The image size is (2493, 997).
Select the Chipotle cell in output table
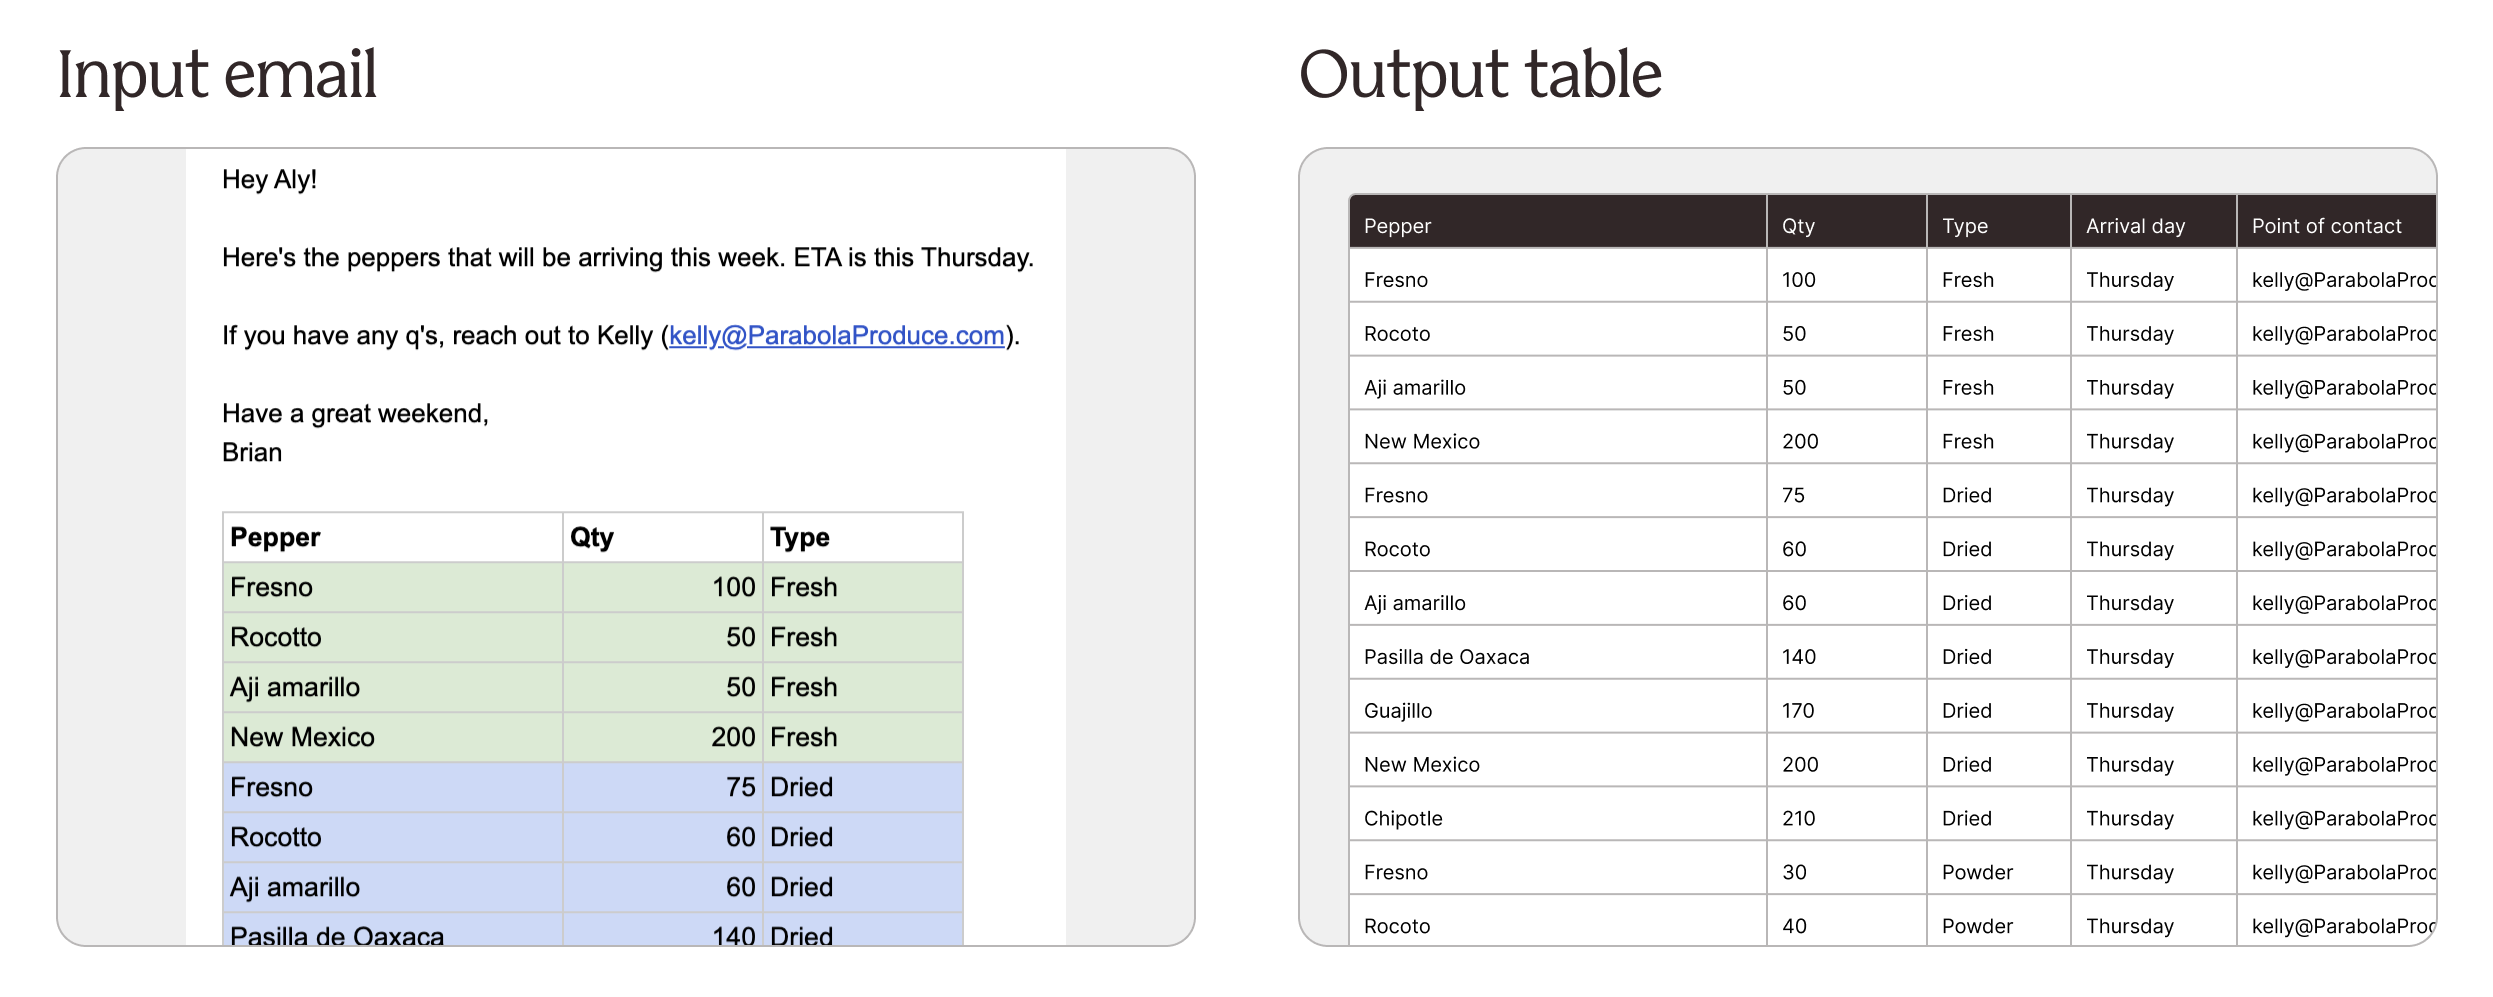pyautogui.click(x=1402, y=818)
